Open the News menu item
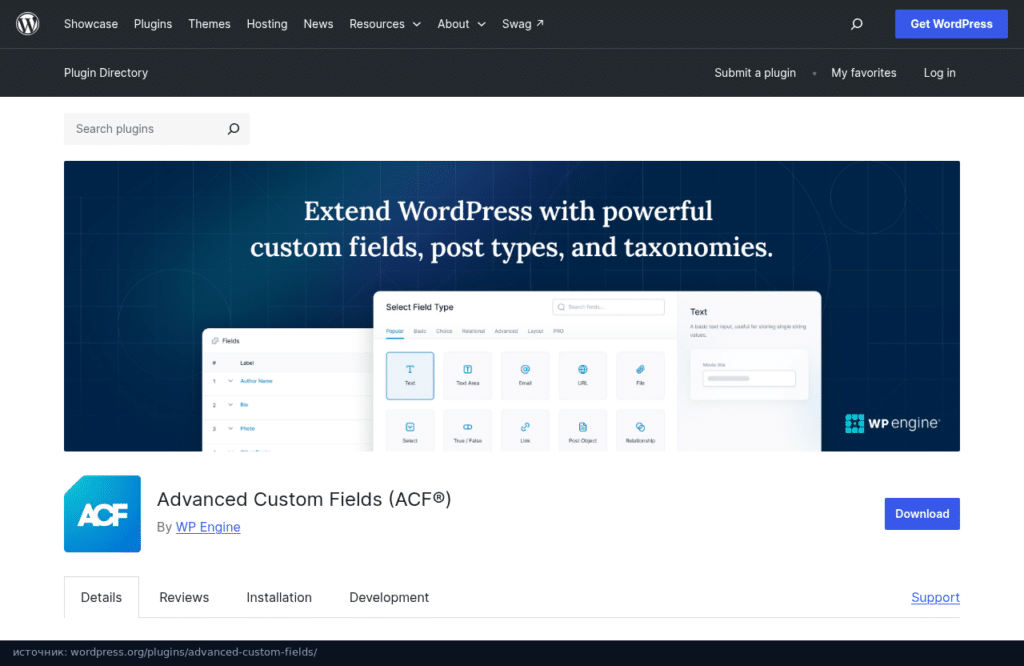Image resolution: width=1024 pixels, height=666 pixels. tap(318, 24)
